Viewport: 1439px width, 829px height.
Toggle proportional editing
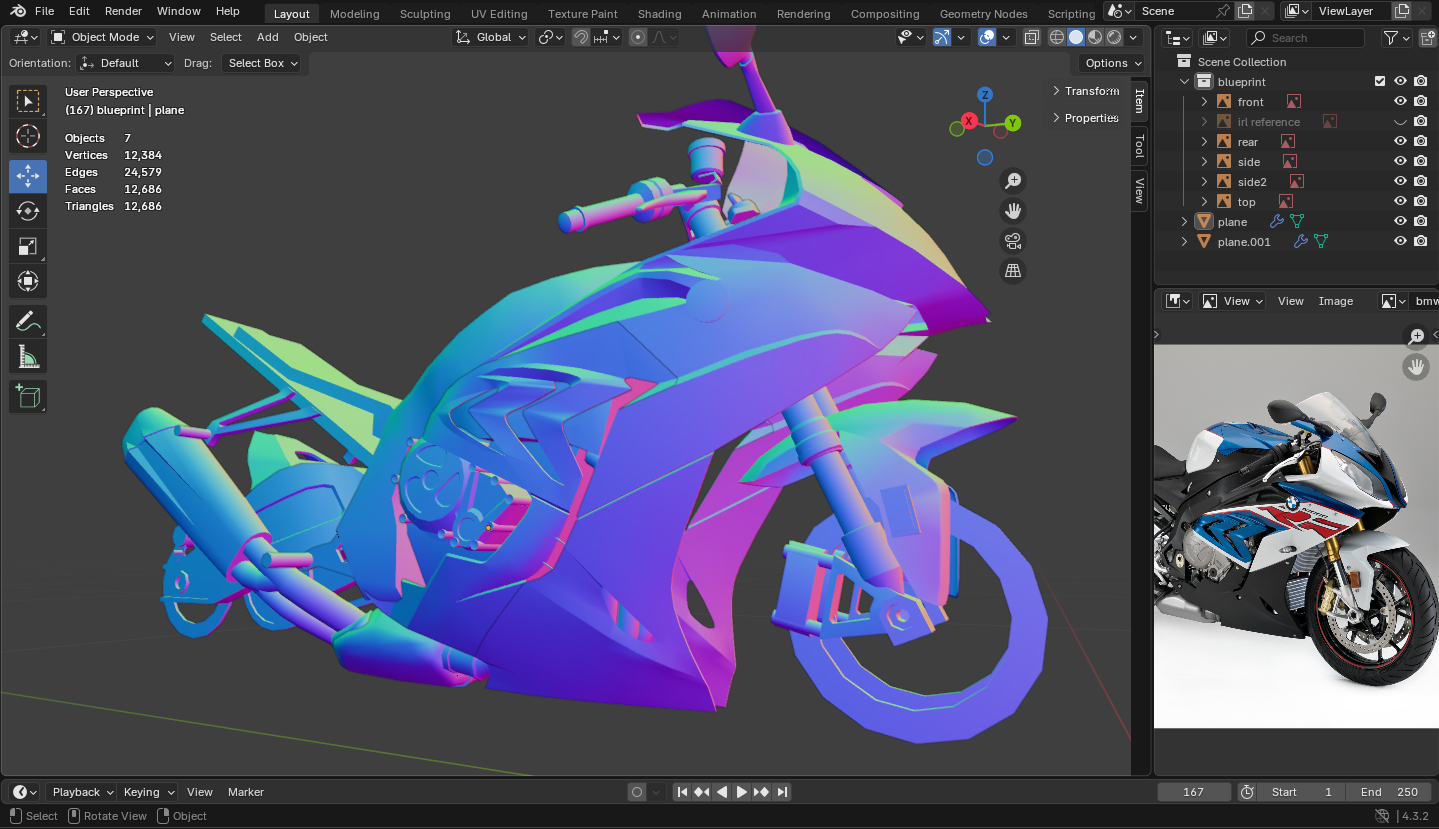pos(638,37)
